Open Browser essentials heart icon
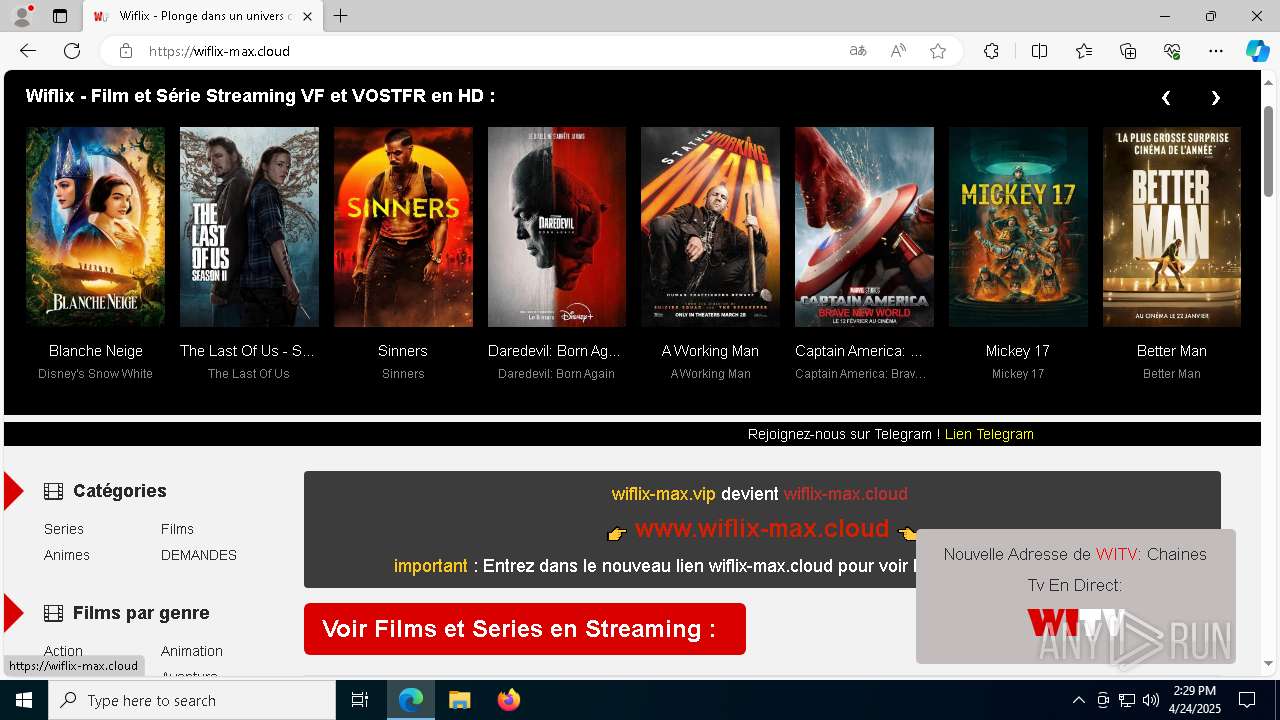1280x720 pixels. point(1172,51)
